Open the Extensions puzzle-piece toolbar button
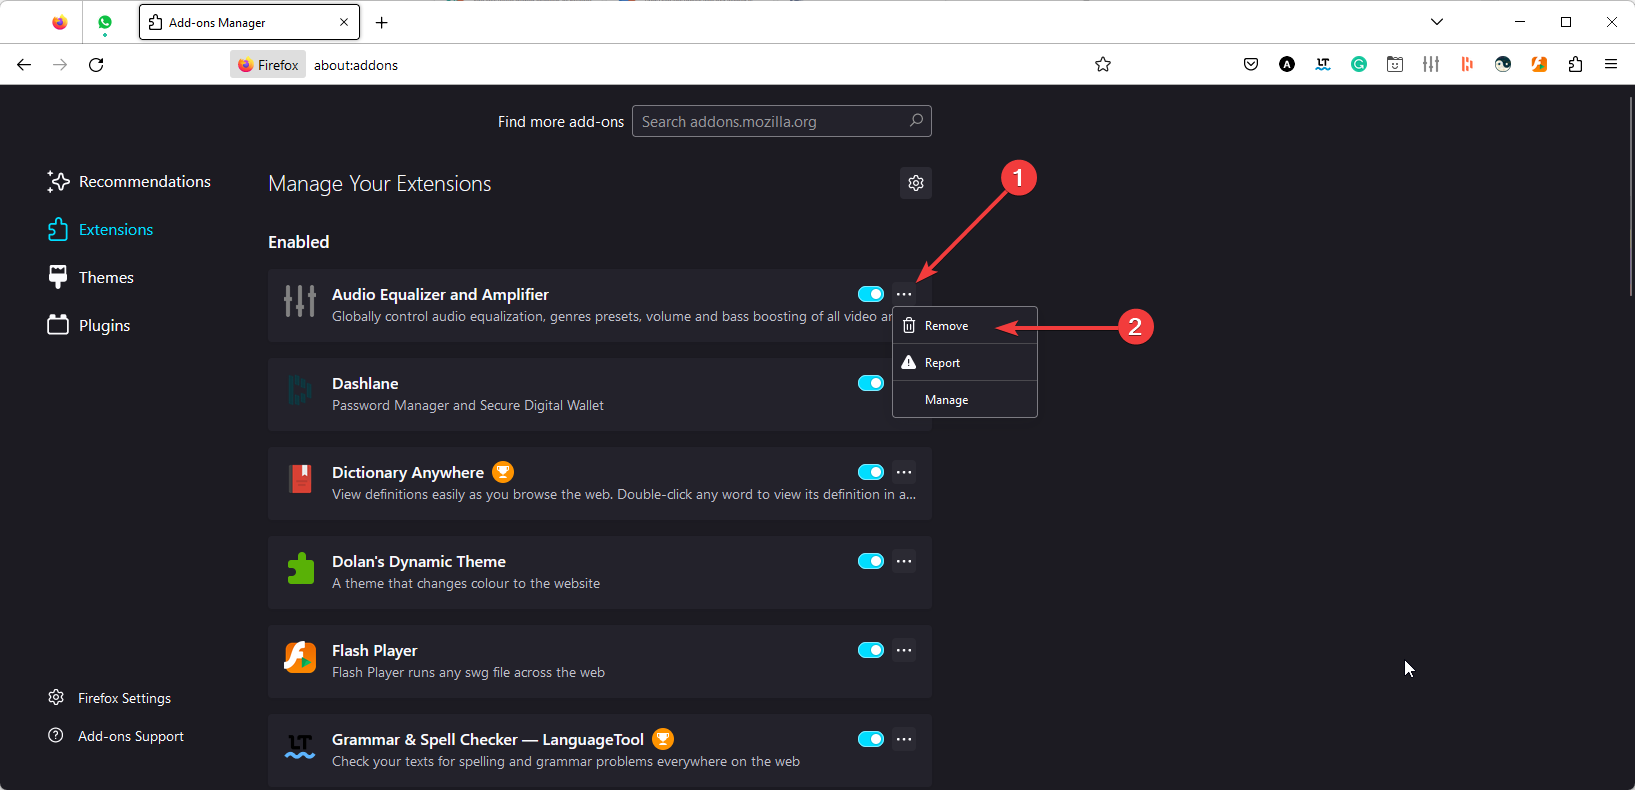 1575,64
